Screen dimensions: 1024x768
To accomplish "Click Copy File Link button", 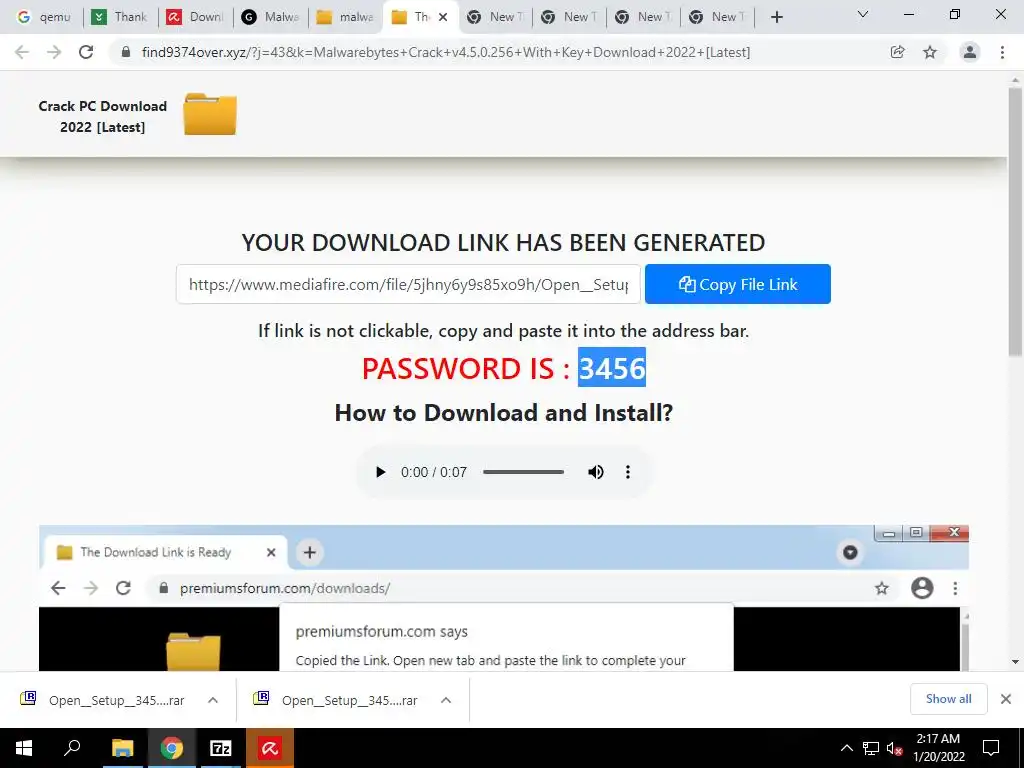I will click(738, 284).
